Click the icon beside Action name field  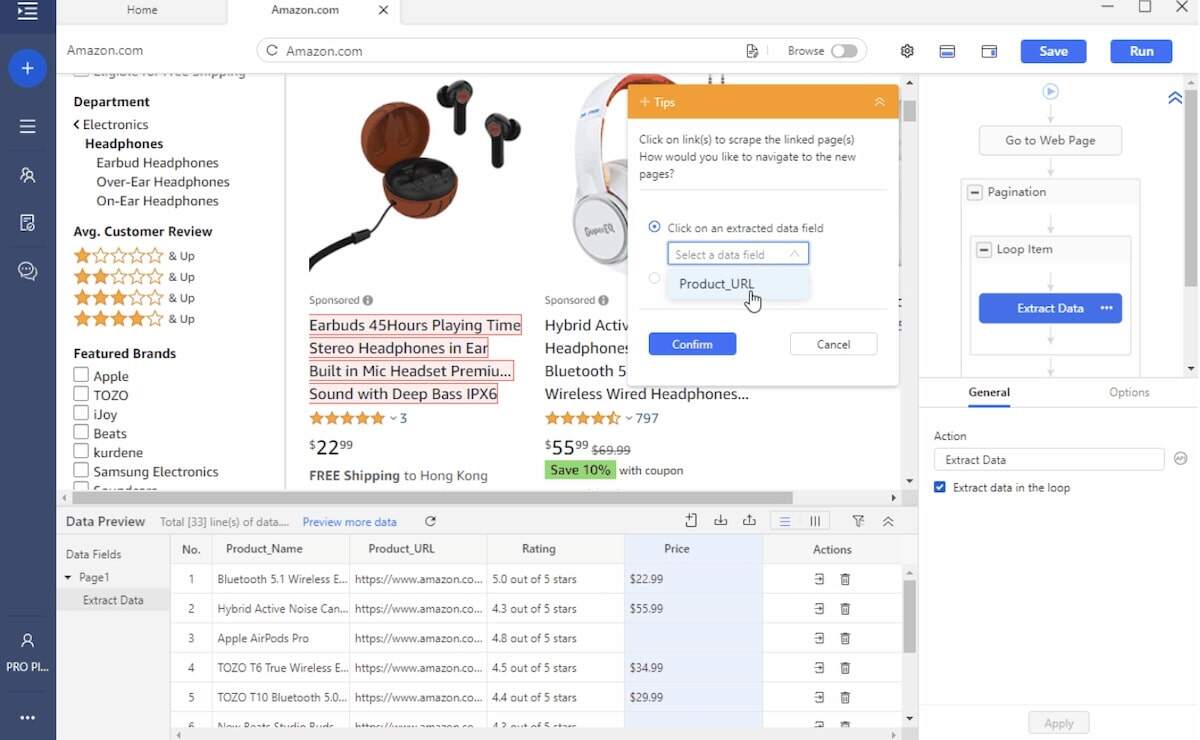point(1180,459)
